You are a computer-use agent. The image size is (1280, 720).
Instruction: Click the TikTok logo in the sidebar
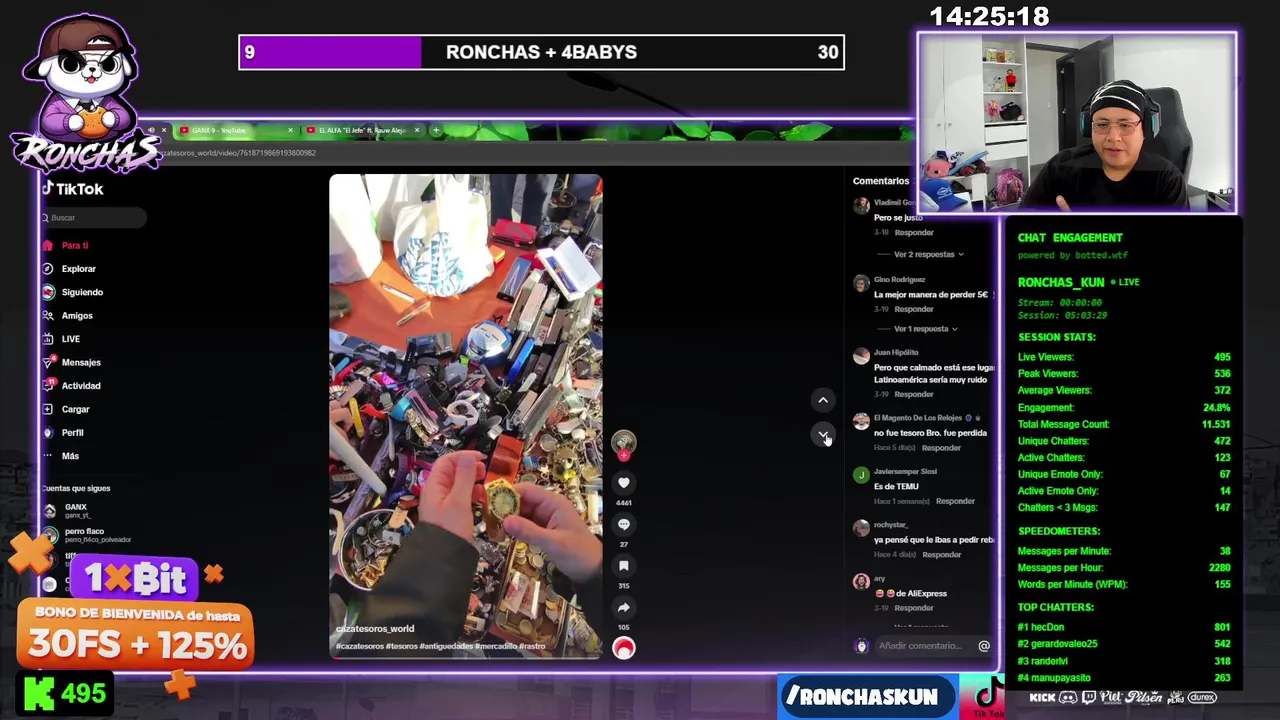(72, 188)
